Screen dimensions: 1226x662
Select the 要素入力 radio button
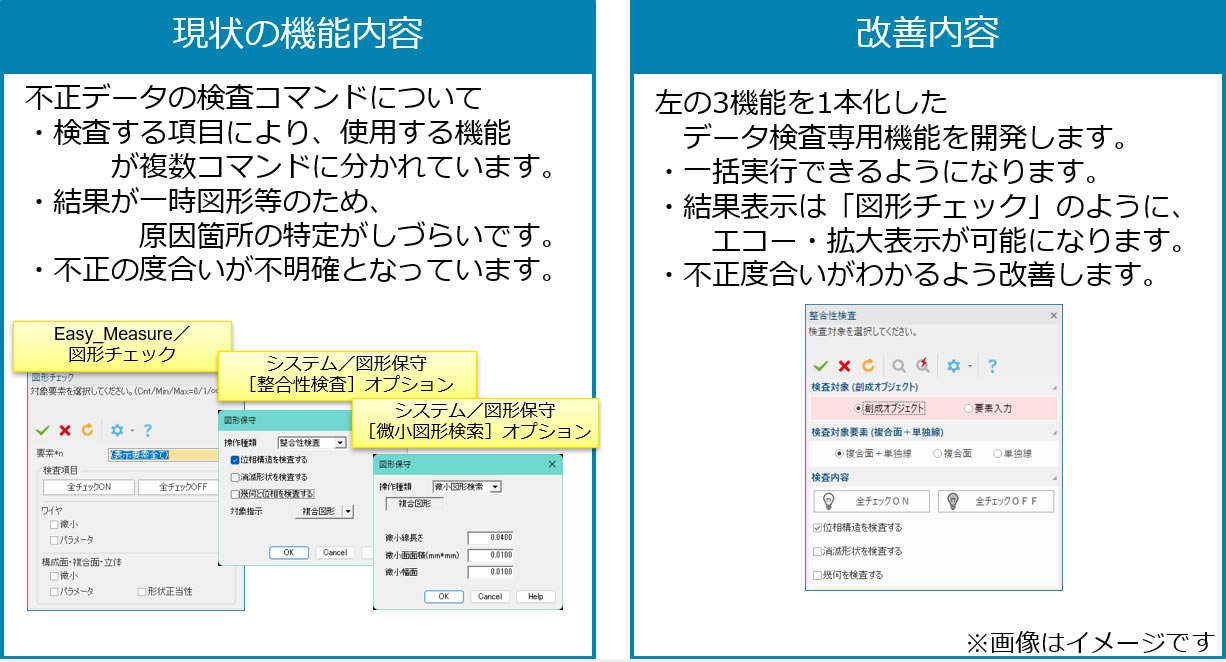[968, 408]
